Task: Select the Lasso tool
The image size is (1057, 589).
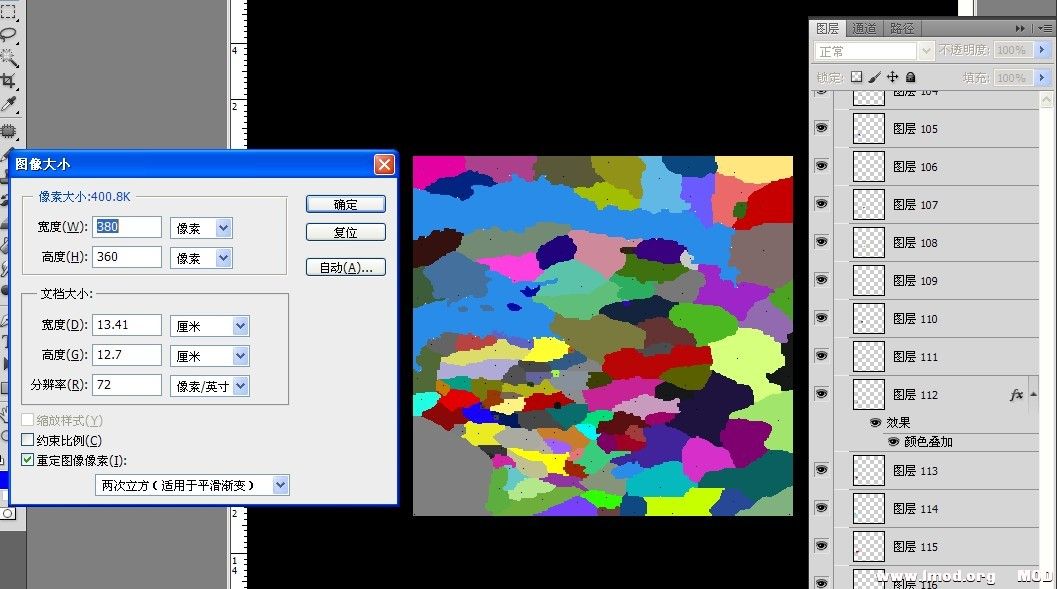Action: [8, 34]
